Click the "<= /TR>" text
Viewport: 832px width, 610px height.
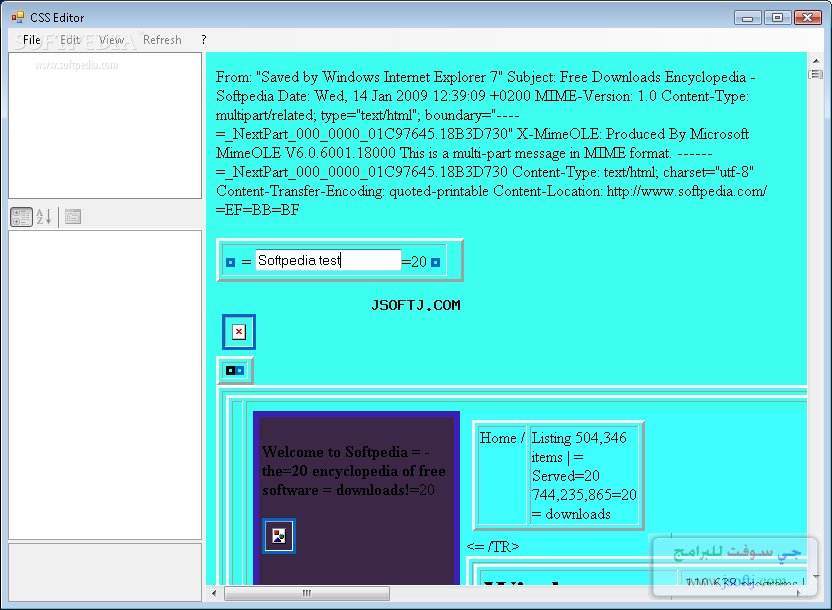click(x=492, y=546)
